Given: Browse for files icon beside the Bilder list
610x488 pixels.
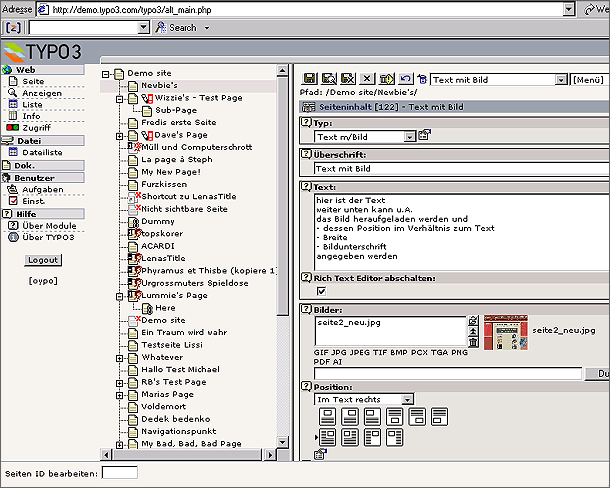Looking at the screenshot, I should [473, 321].
